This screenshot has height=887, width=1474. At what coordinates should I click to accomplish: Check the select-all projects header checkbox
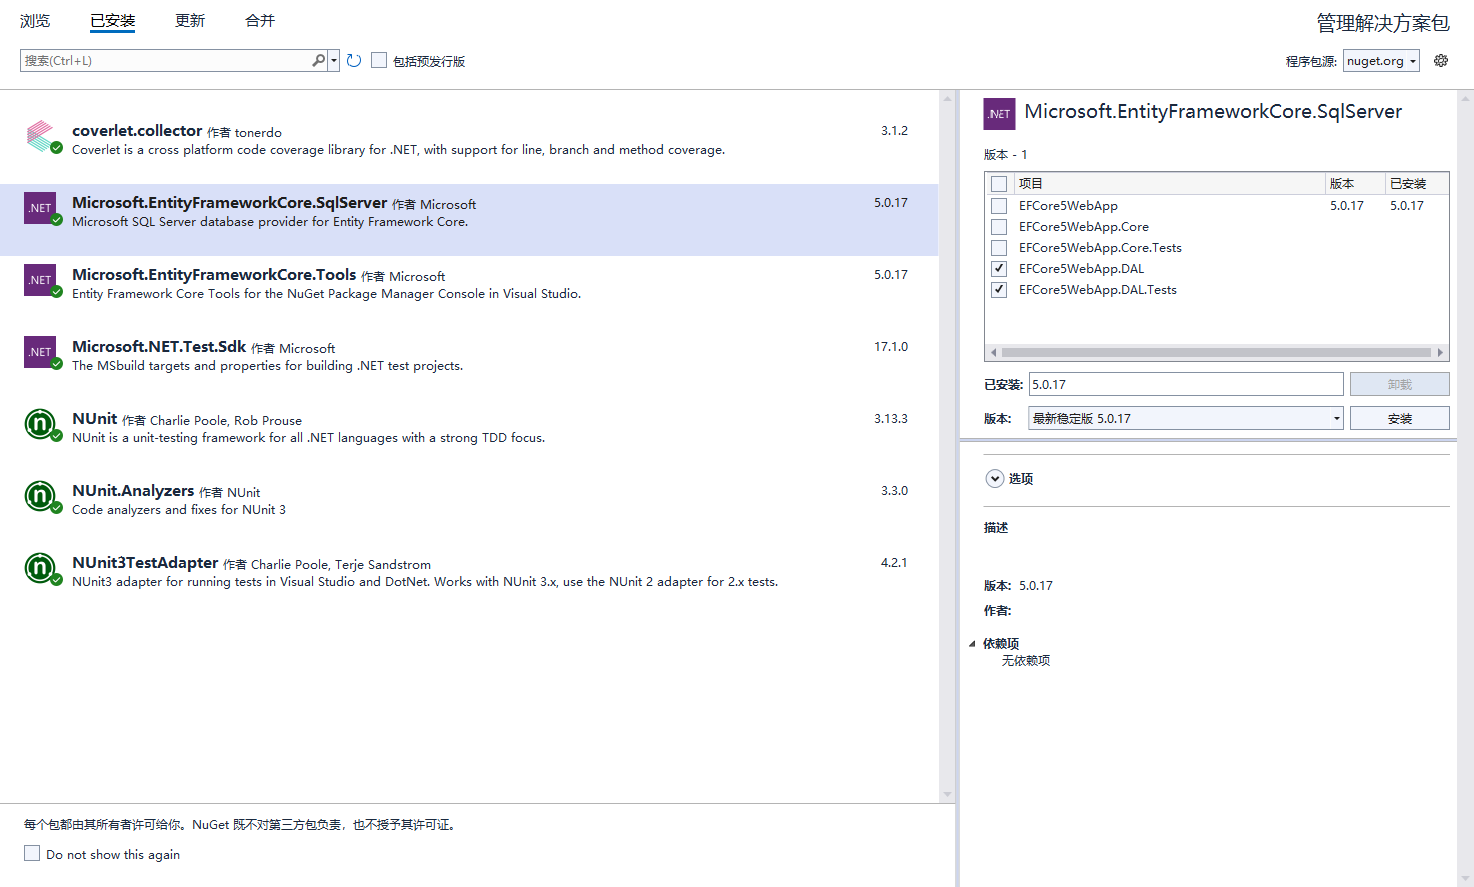999,184
